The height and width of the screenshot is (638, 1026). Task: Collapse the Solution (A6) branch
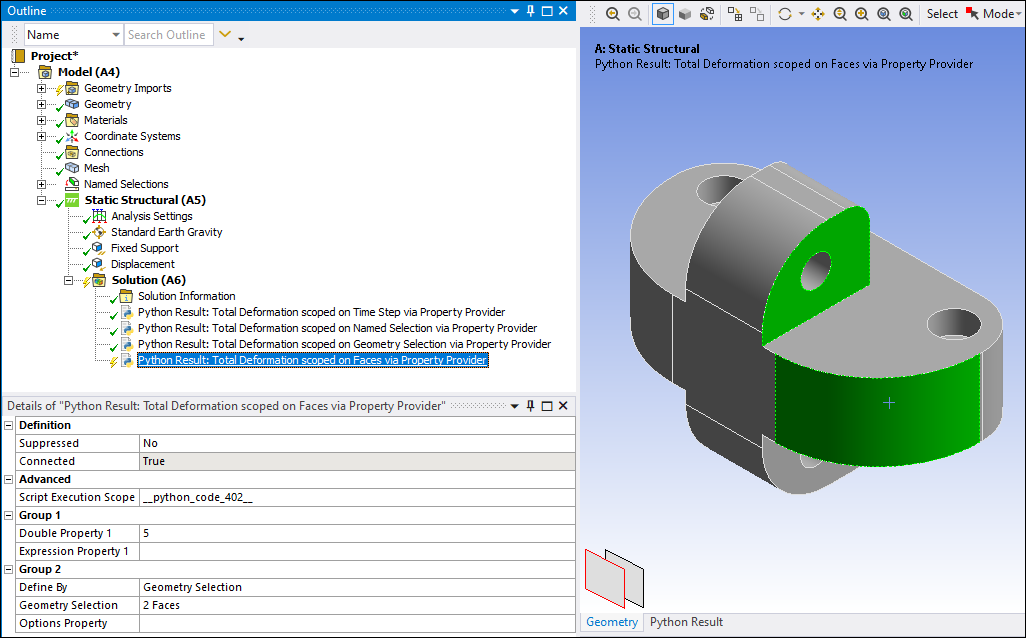click(68, 280)
